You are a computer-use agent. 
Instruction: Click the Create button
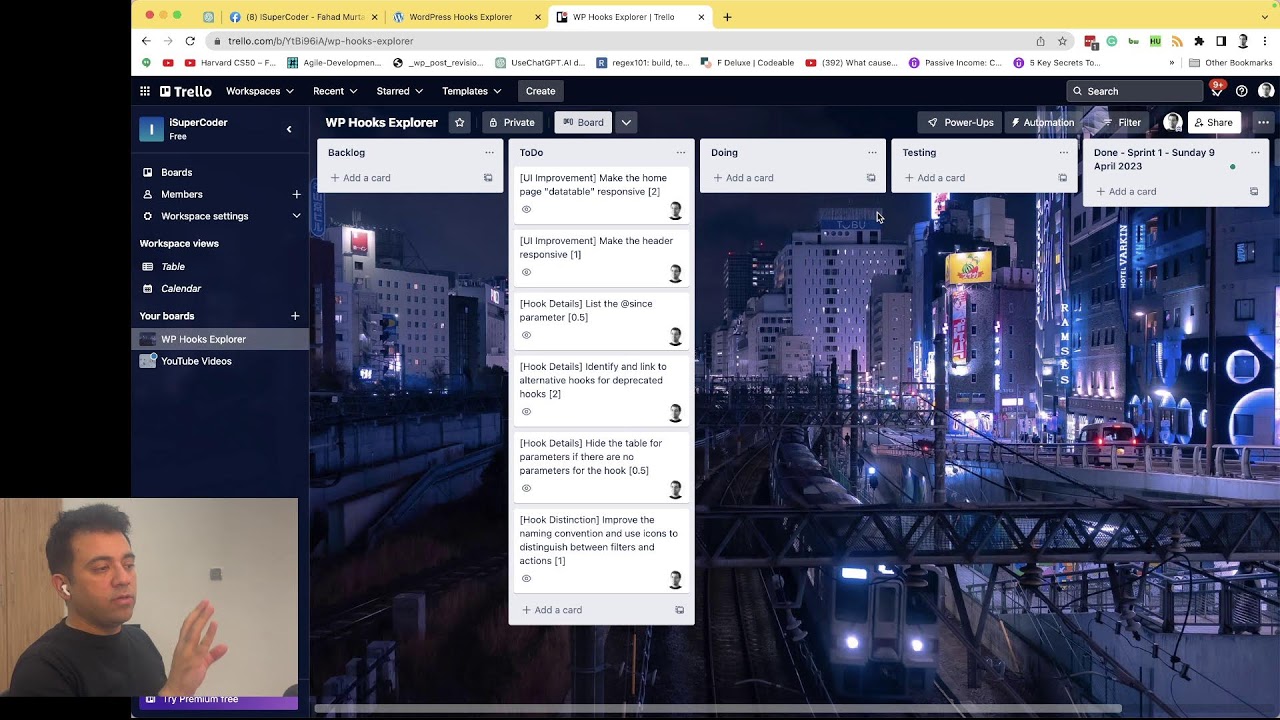click(541, 91)
